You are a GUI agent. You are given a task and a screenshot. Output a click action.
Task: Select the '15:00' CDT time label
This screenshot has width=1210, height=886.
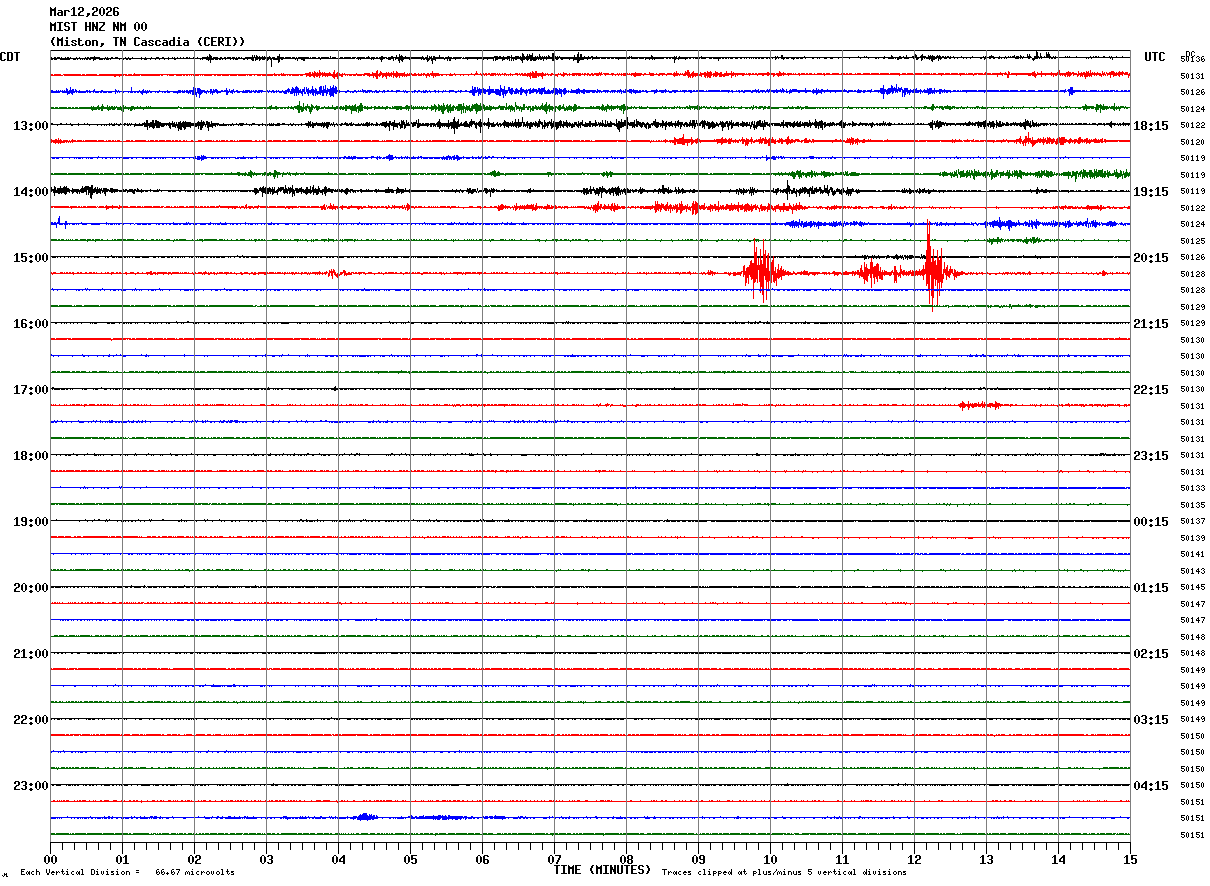point(30,258)
